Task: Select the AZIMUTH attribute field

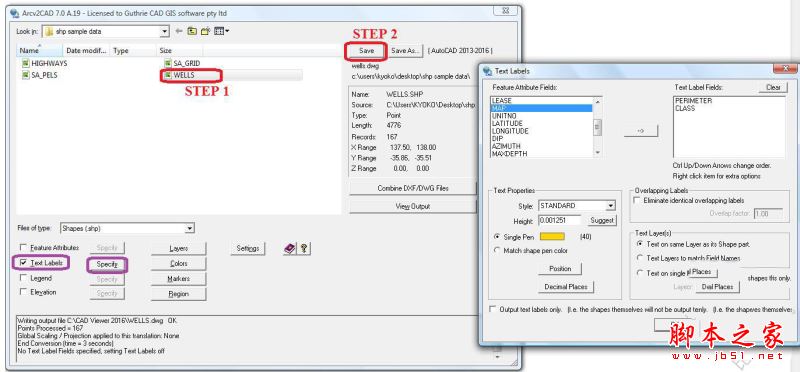Action: (x=541, y=146)
